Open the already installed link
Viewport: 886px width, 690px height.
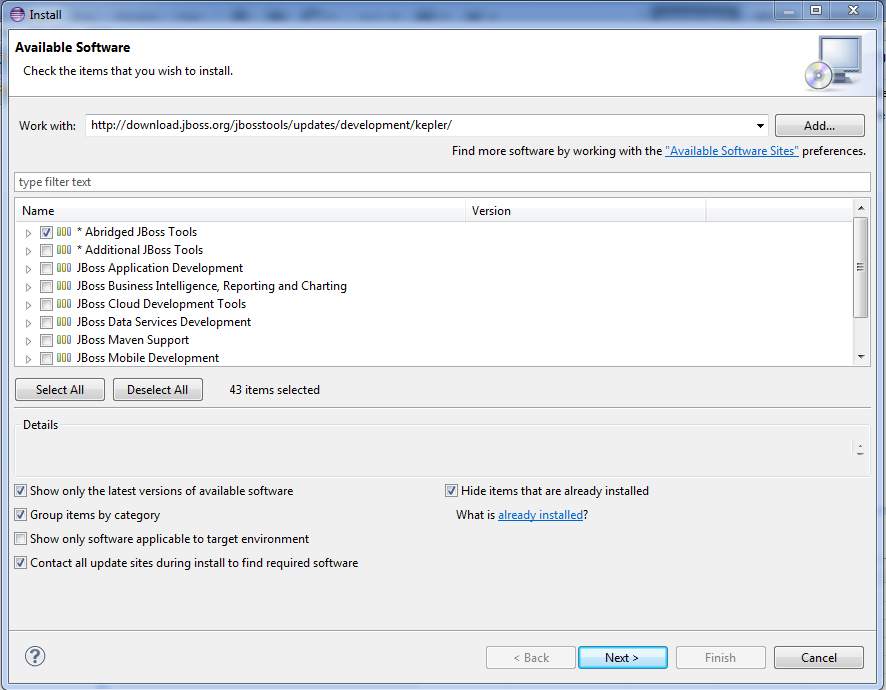(540, 515)
